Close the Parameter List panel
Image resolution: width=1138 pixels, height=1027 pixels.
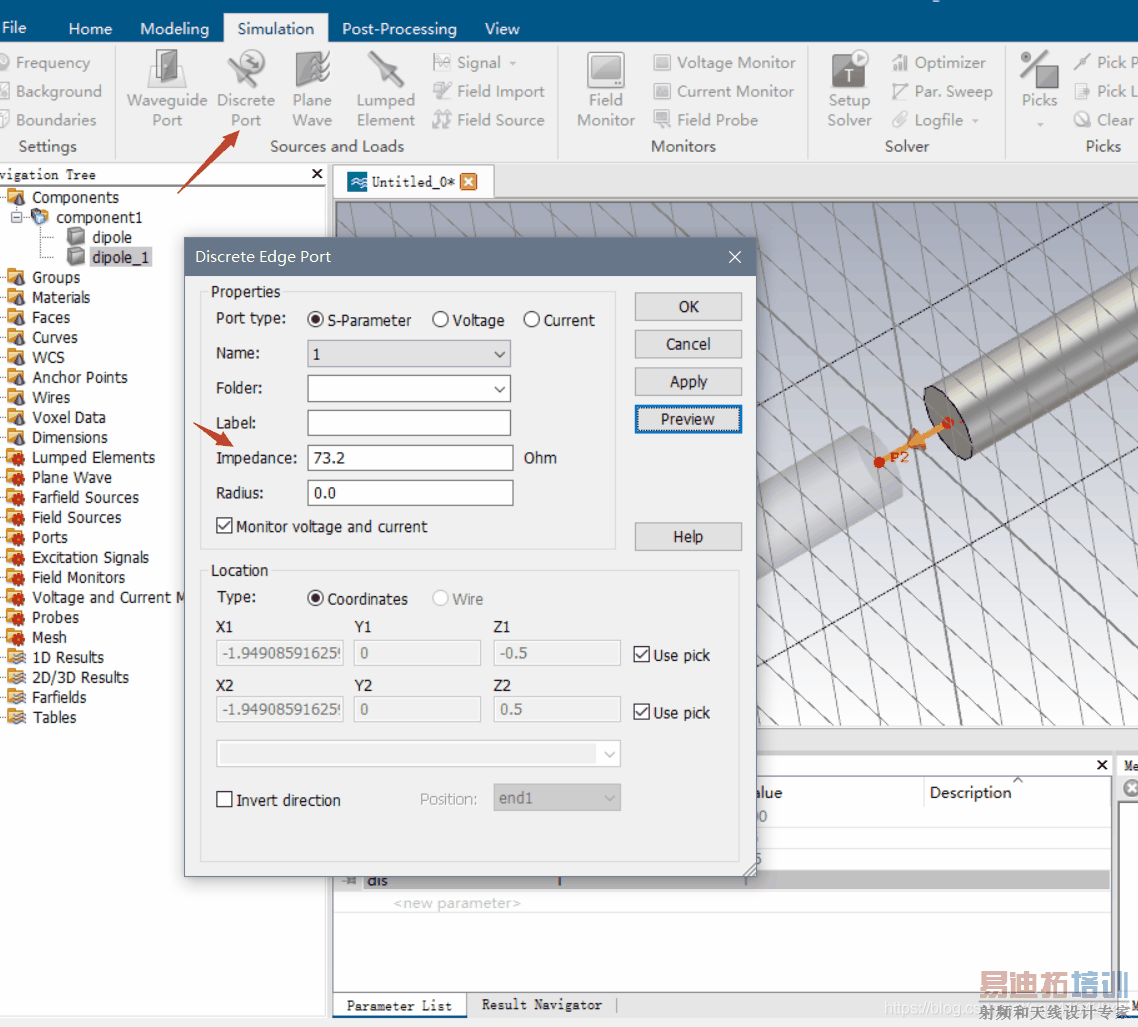click(1102, 765)
